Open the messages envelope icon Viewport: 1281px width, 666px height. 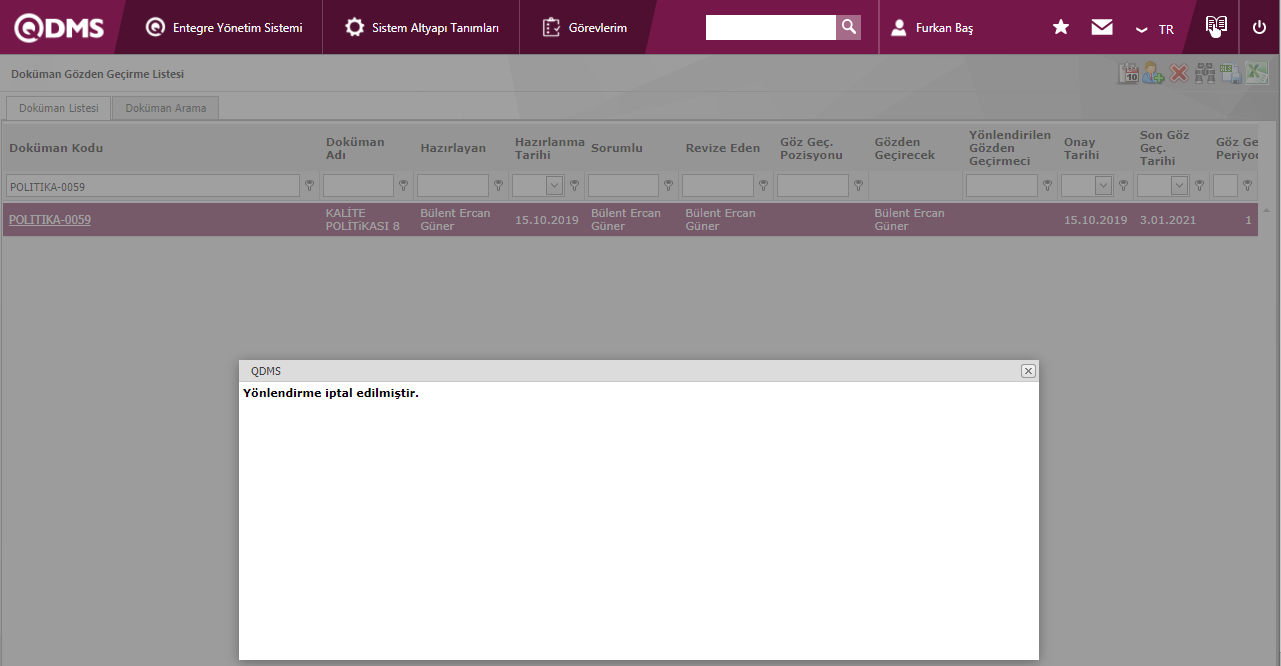(1102, 27)
